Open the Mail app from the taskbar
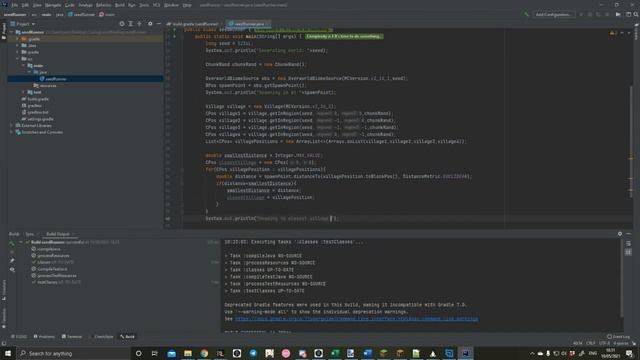Image resolution: width=640 pixels, height=360 pixels. (x=171, y=353)
